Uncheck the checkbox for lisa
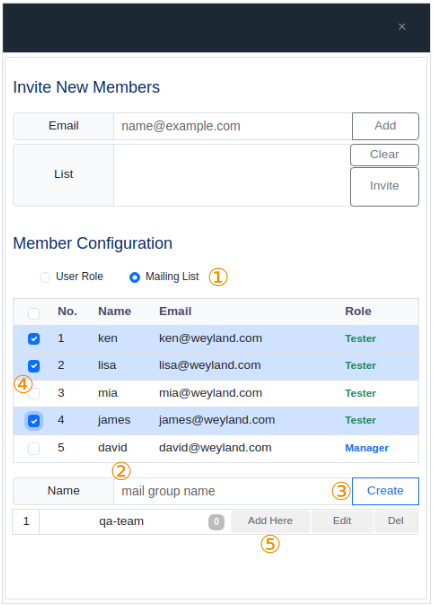 point(34,366)
